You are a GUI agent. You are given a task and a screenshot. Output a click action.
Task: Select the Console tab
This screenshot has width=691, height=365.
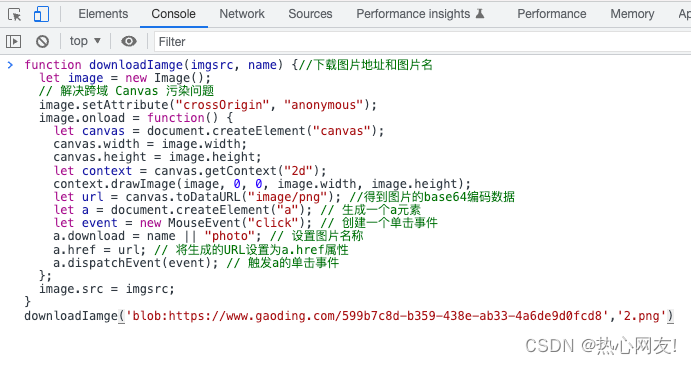tap(174, 14)
